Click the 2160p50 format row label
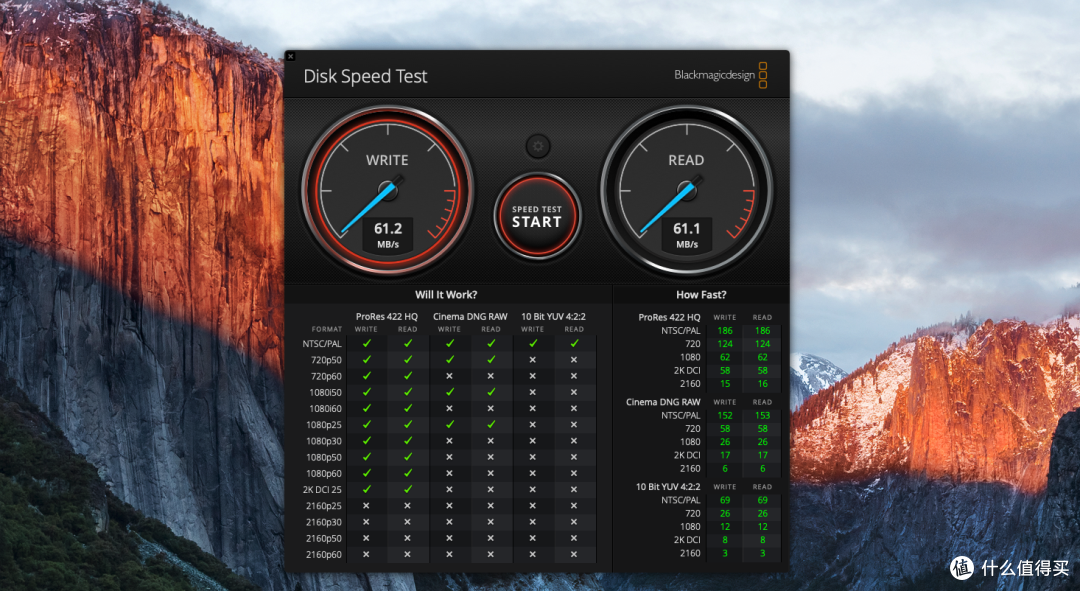The image size is (1080, 591). tap(324, 539)
